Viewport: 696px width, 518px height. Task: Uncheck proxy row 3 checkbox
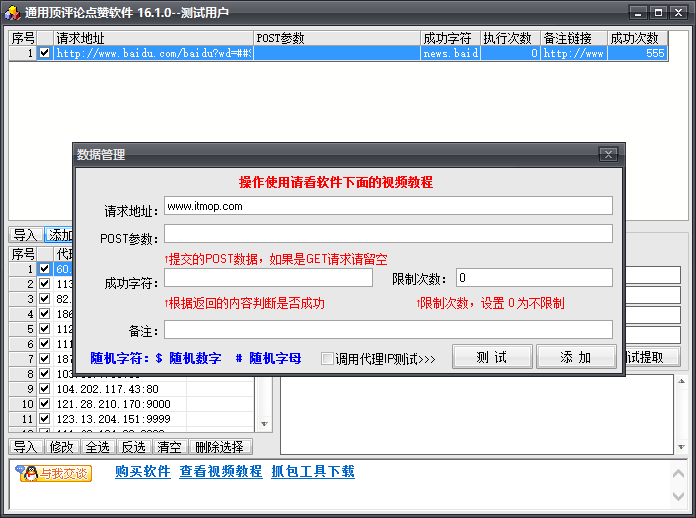coord(44,299)
